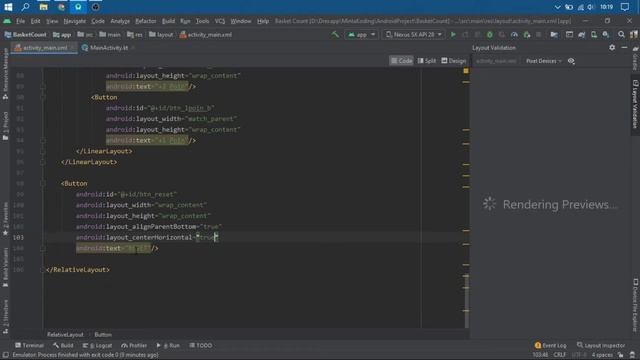The image size is (640, 360).
Task: Click the Button breadcrumb below editor
Action: point(103,335)
